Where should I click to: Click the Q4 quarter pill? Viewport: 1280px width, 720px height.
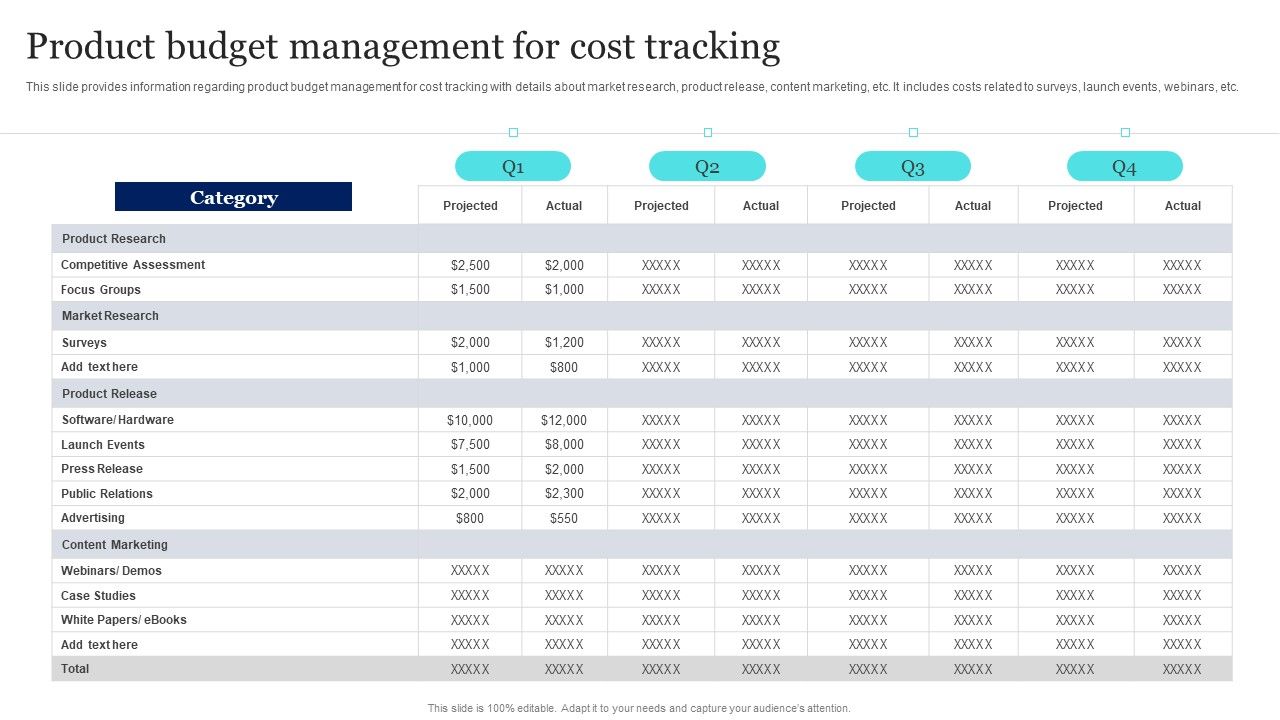(1125, 166)
